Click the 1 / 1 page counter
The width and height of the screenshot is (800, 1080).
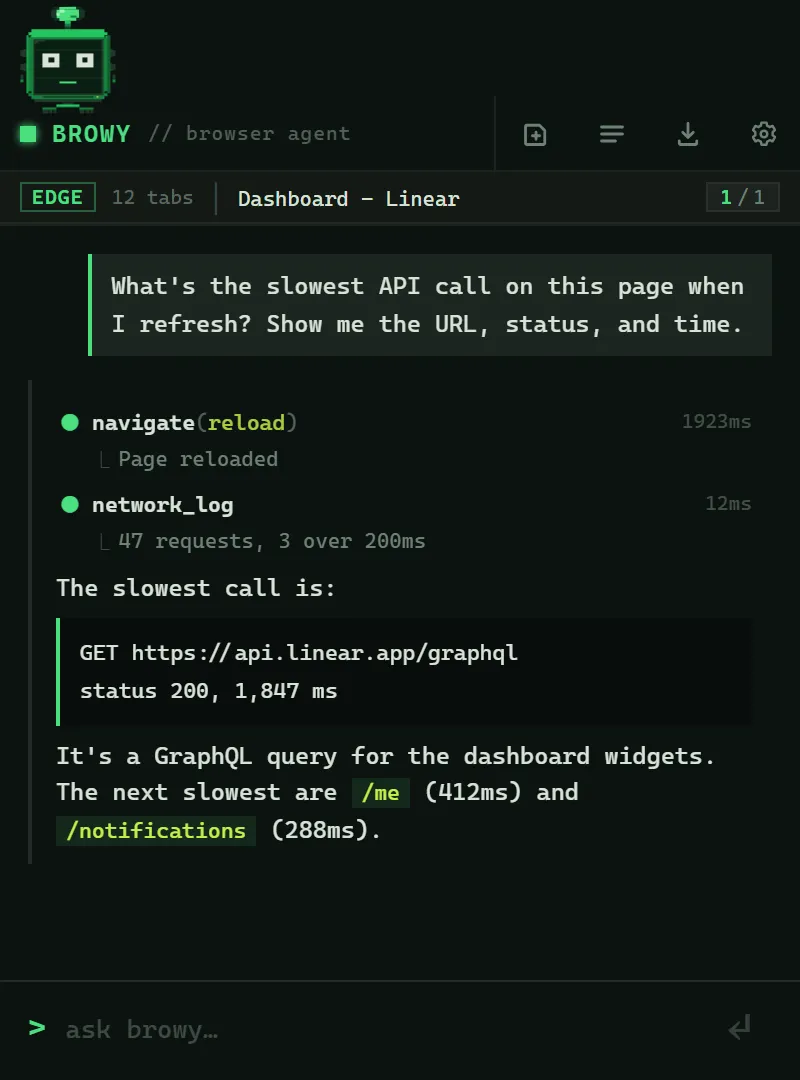[x=743, y=198]
